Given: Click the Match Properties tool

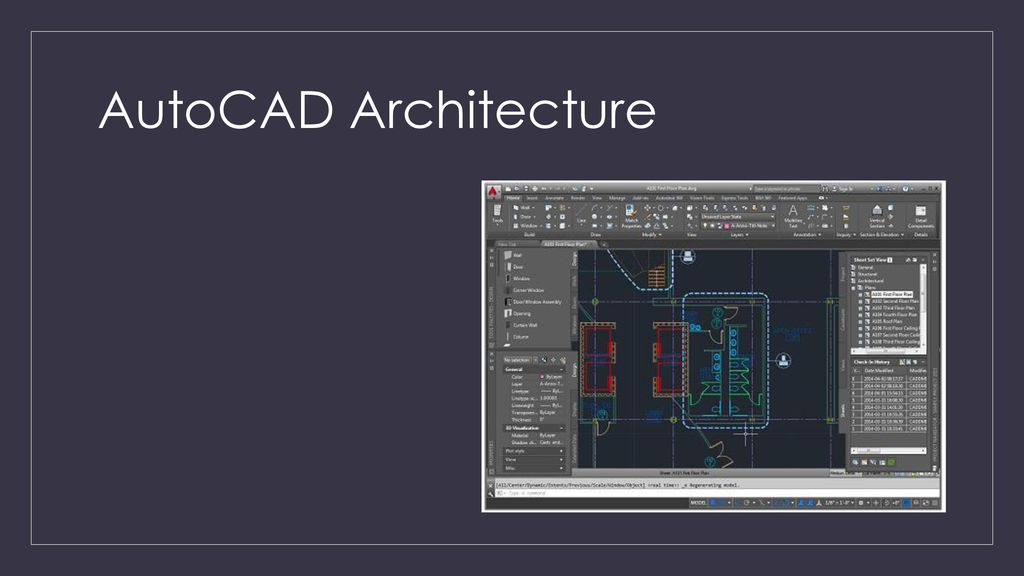Looking at the screenshot, I should [x=631, y=216].
